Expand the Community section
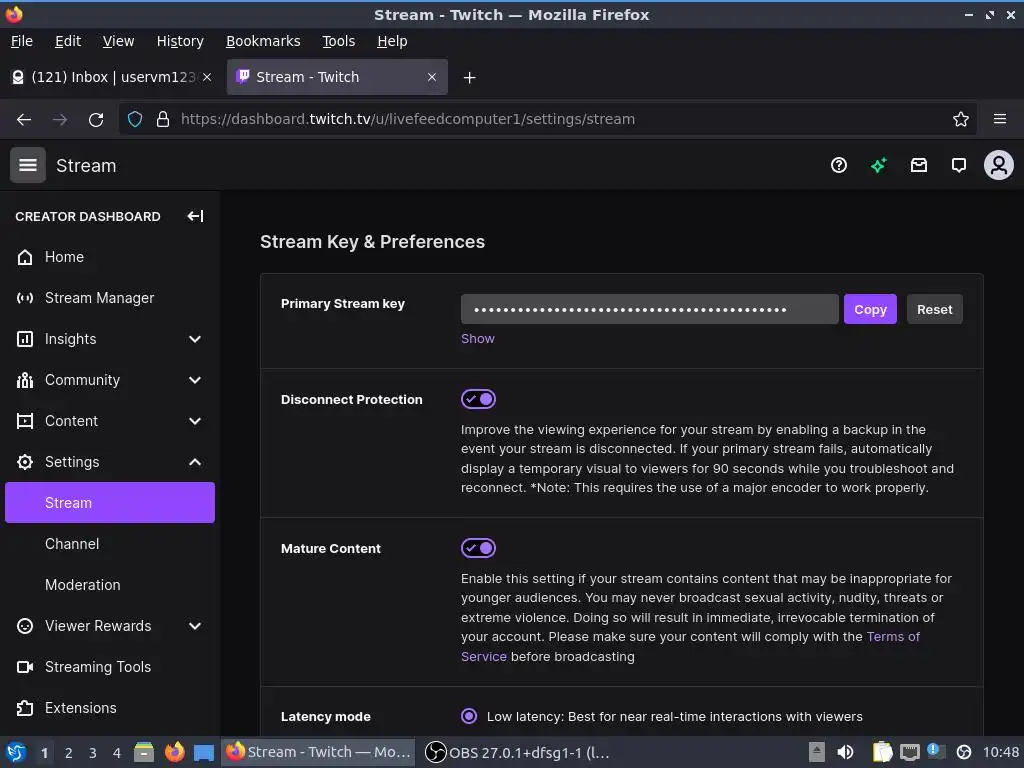1024x768 pixels. click(x=195, y=380)
